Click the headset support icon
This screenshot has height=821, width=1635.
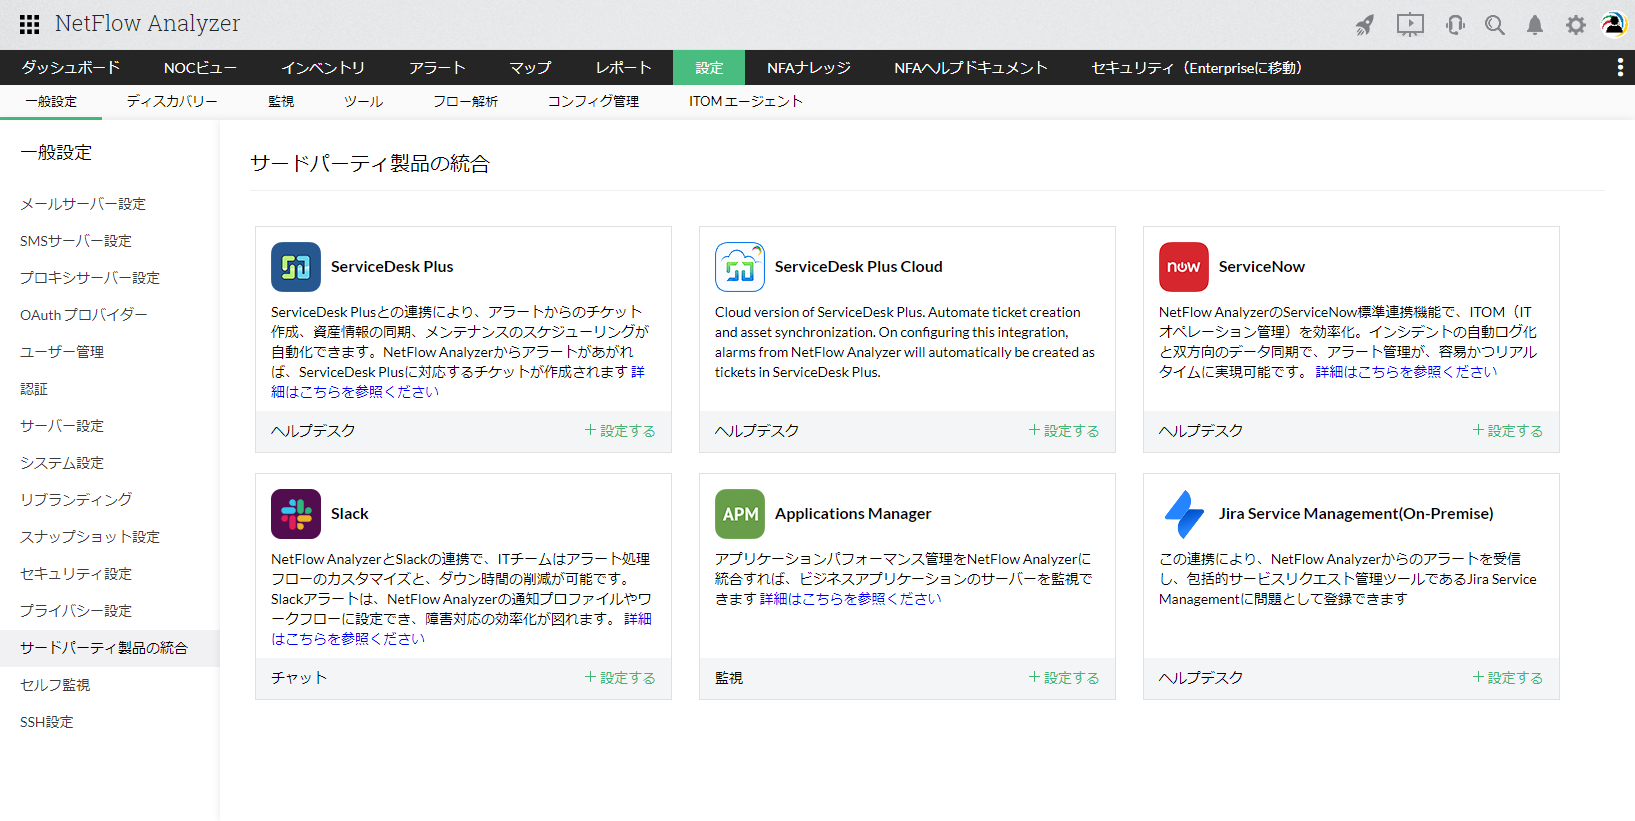1455,25
